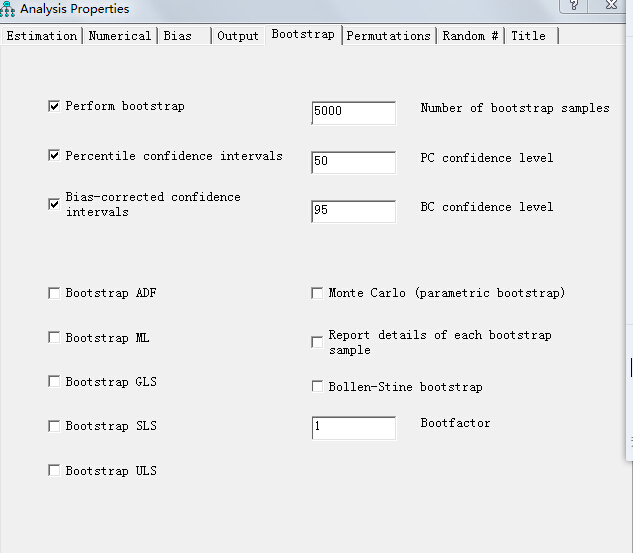The width and height of the screenshot is (633, 553).
Task: Go to the Output tab
Action: (x=238, y=36)
